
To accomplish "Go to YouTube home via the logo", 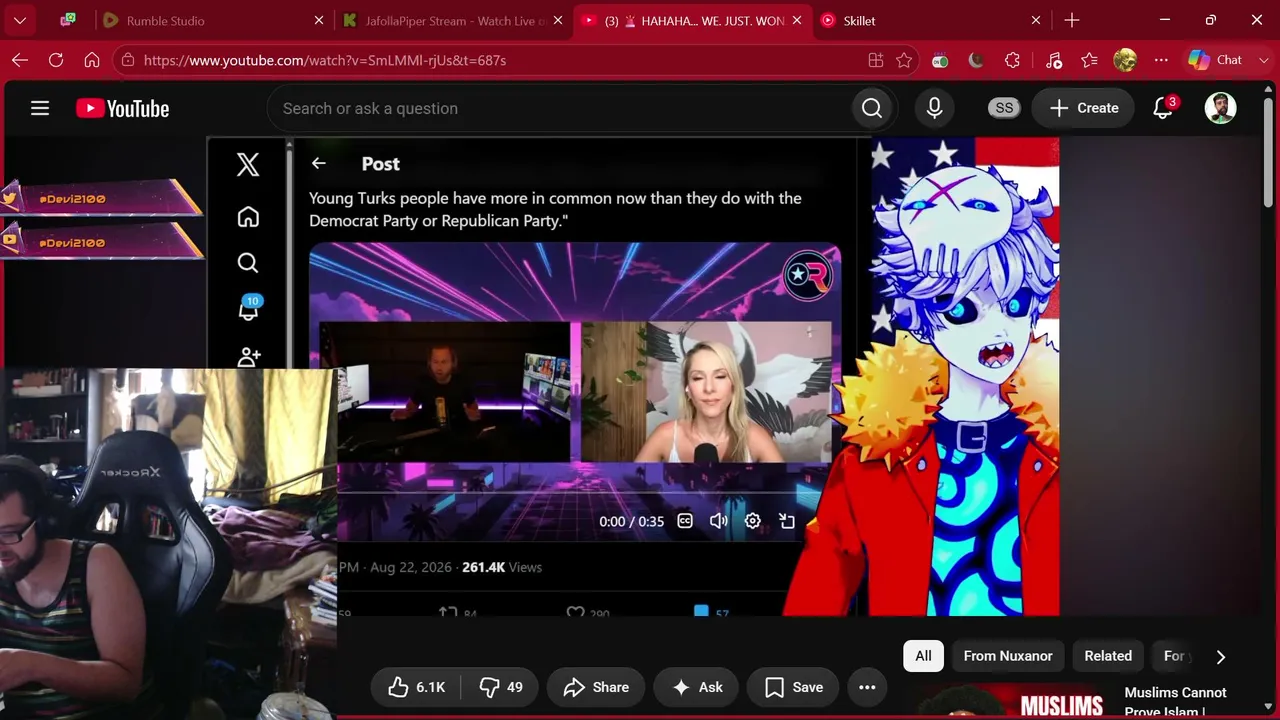I will [123, 108].
